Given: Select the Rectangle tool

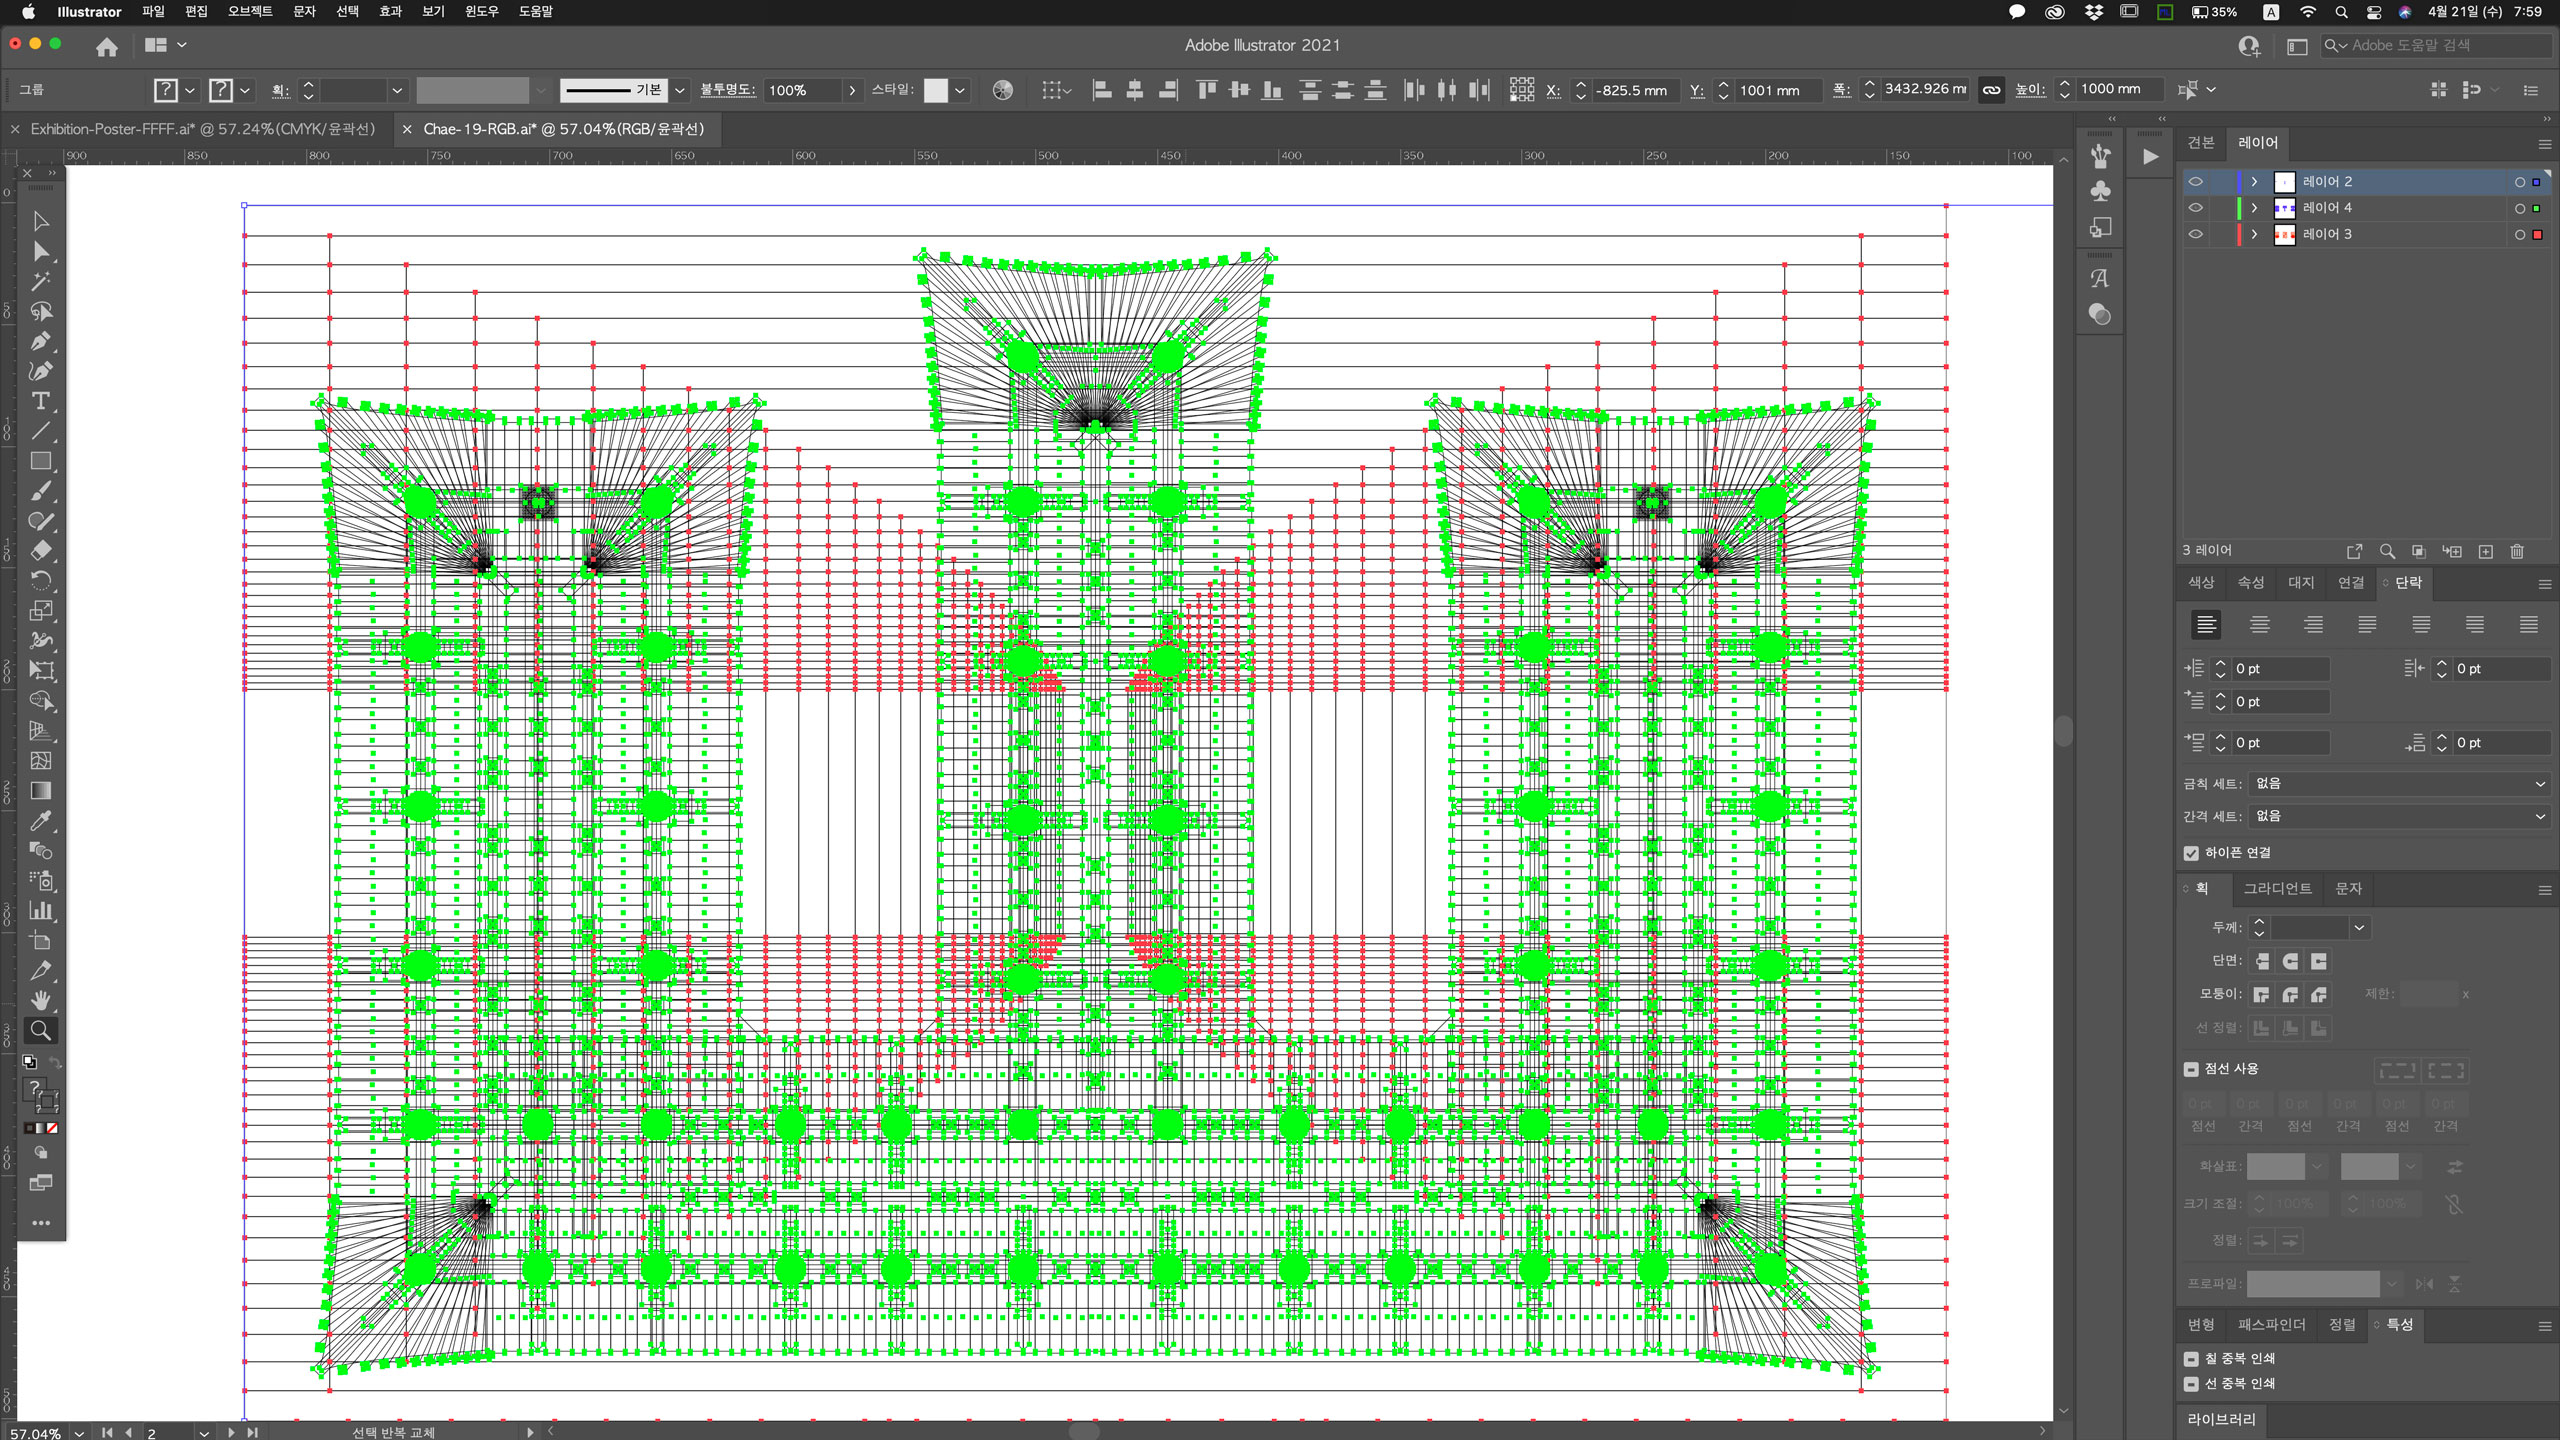Looking at the screenshot, I should pos(40,461).
